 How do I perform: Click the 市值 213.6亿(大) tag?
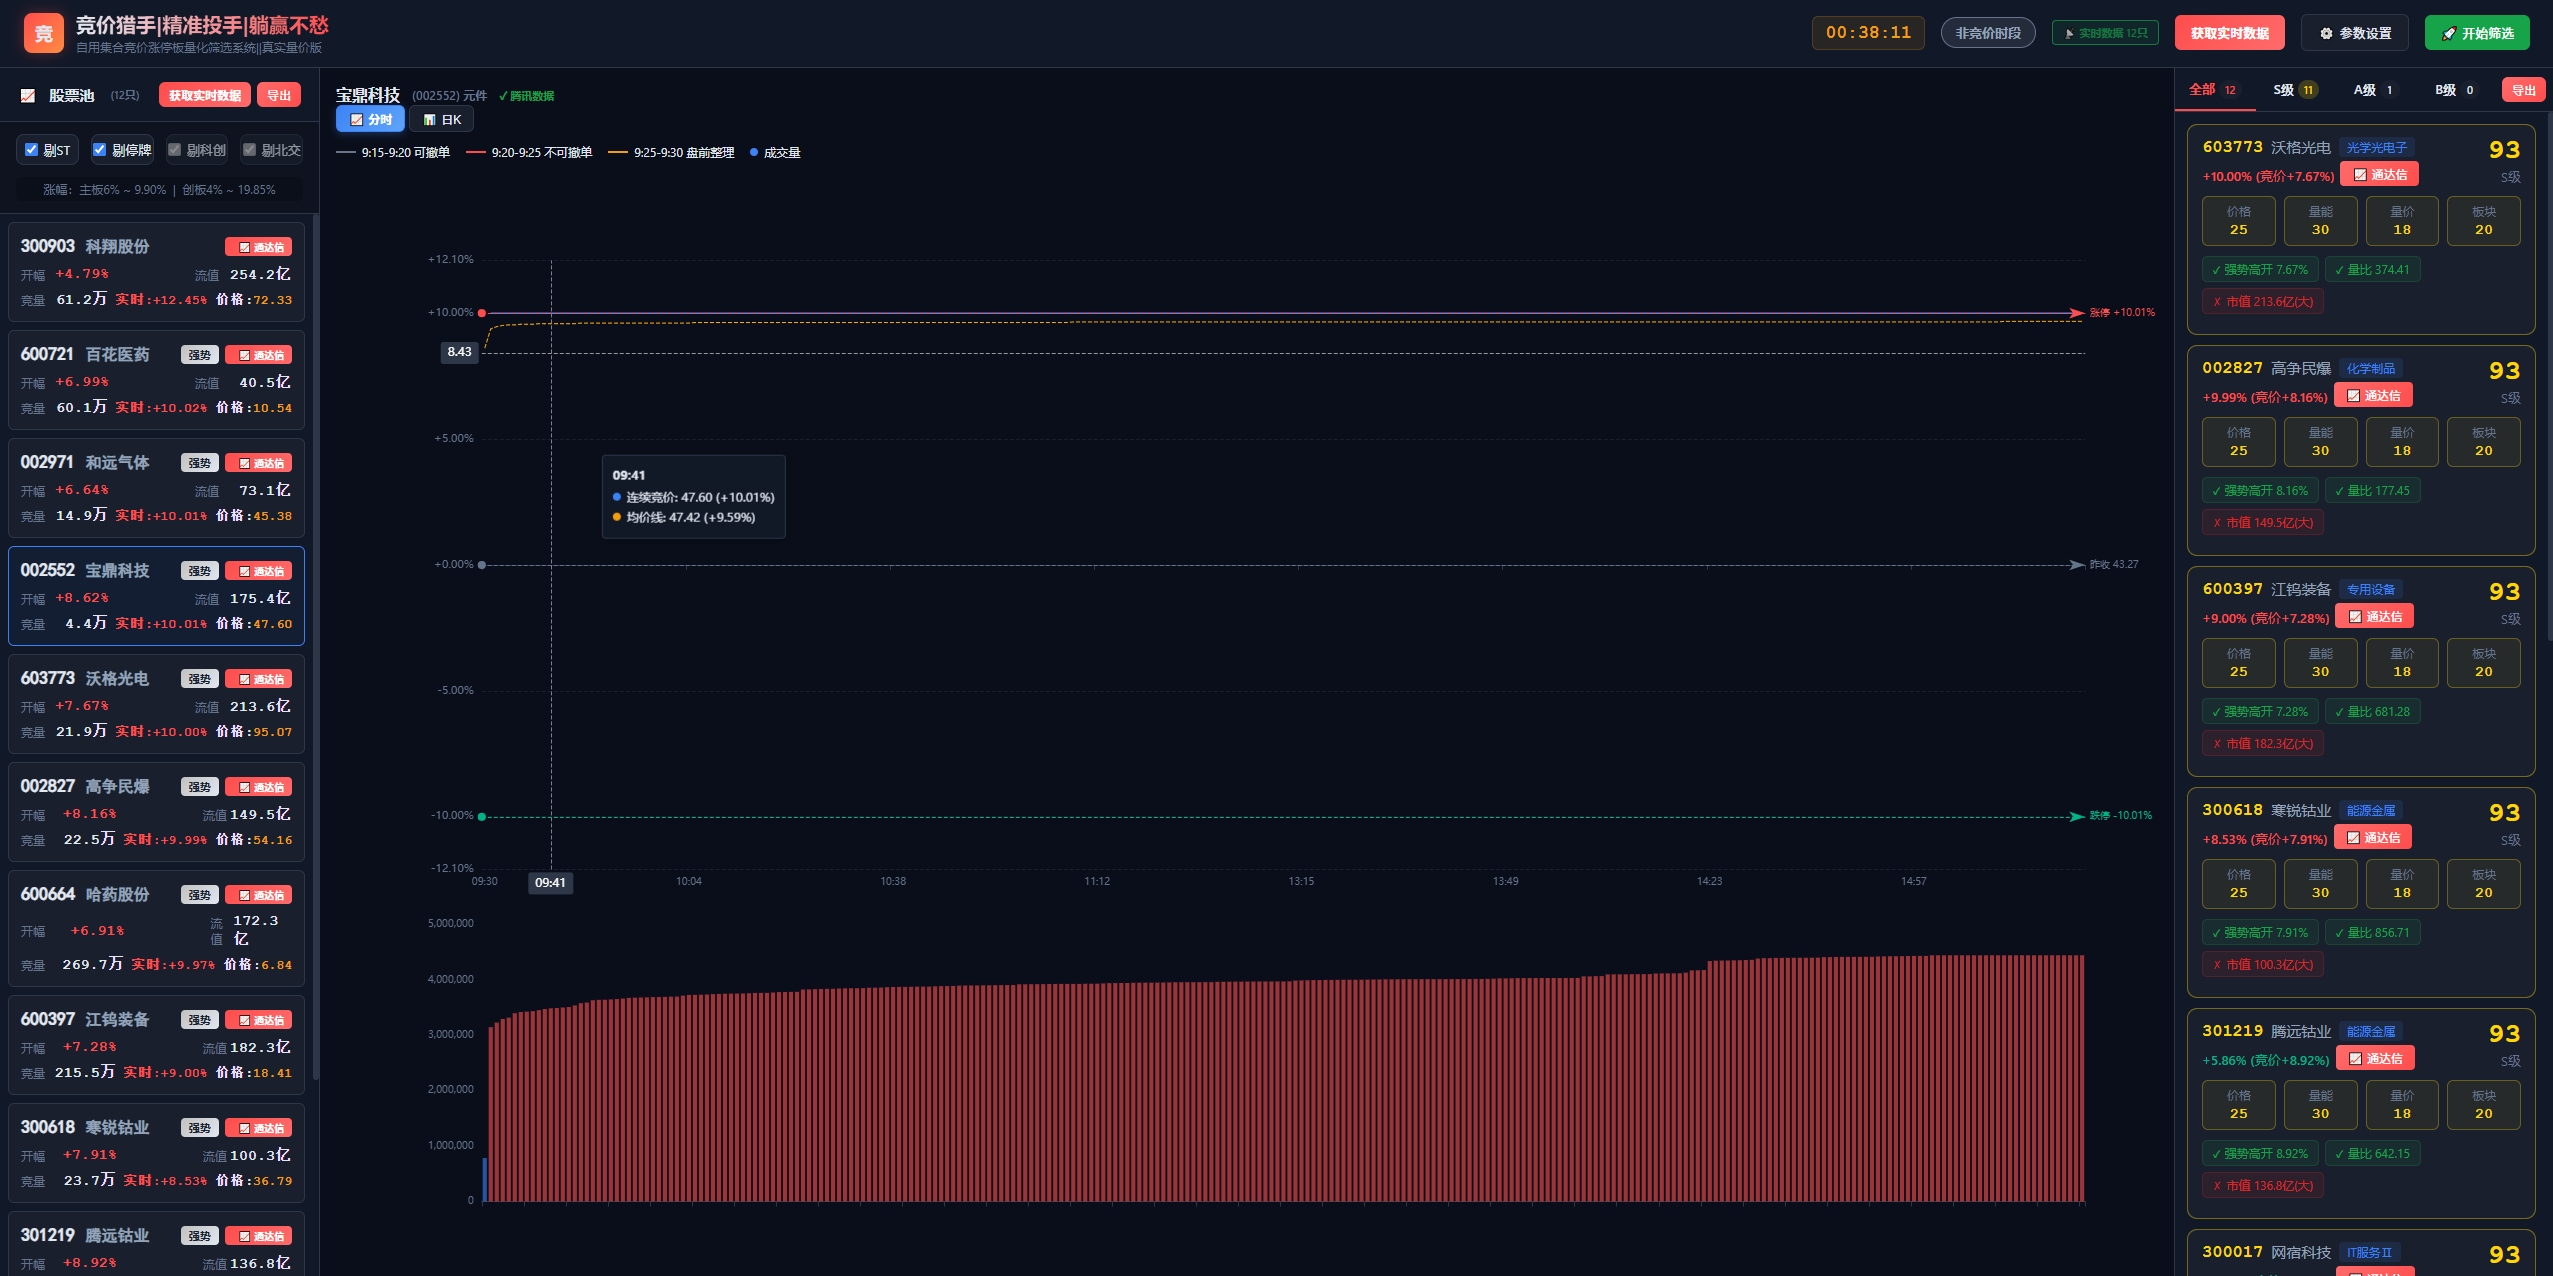[x=2262, y=302]
